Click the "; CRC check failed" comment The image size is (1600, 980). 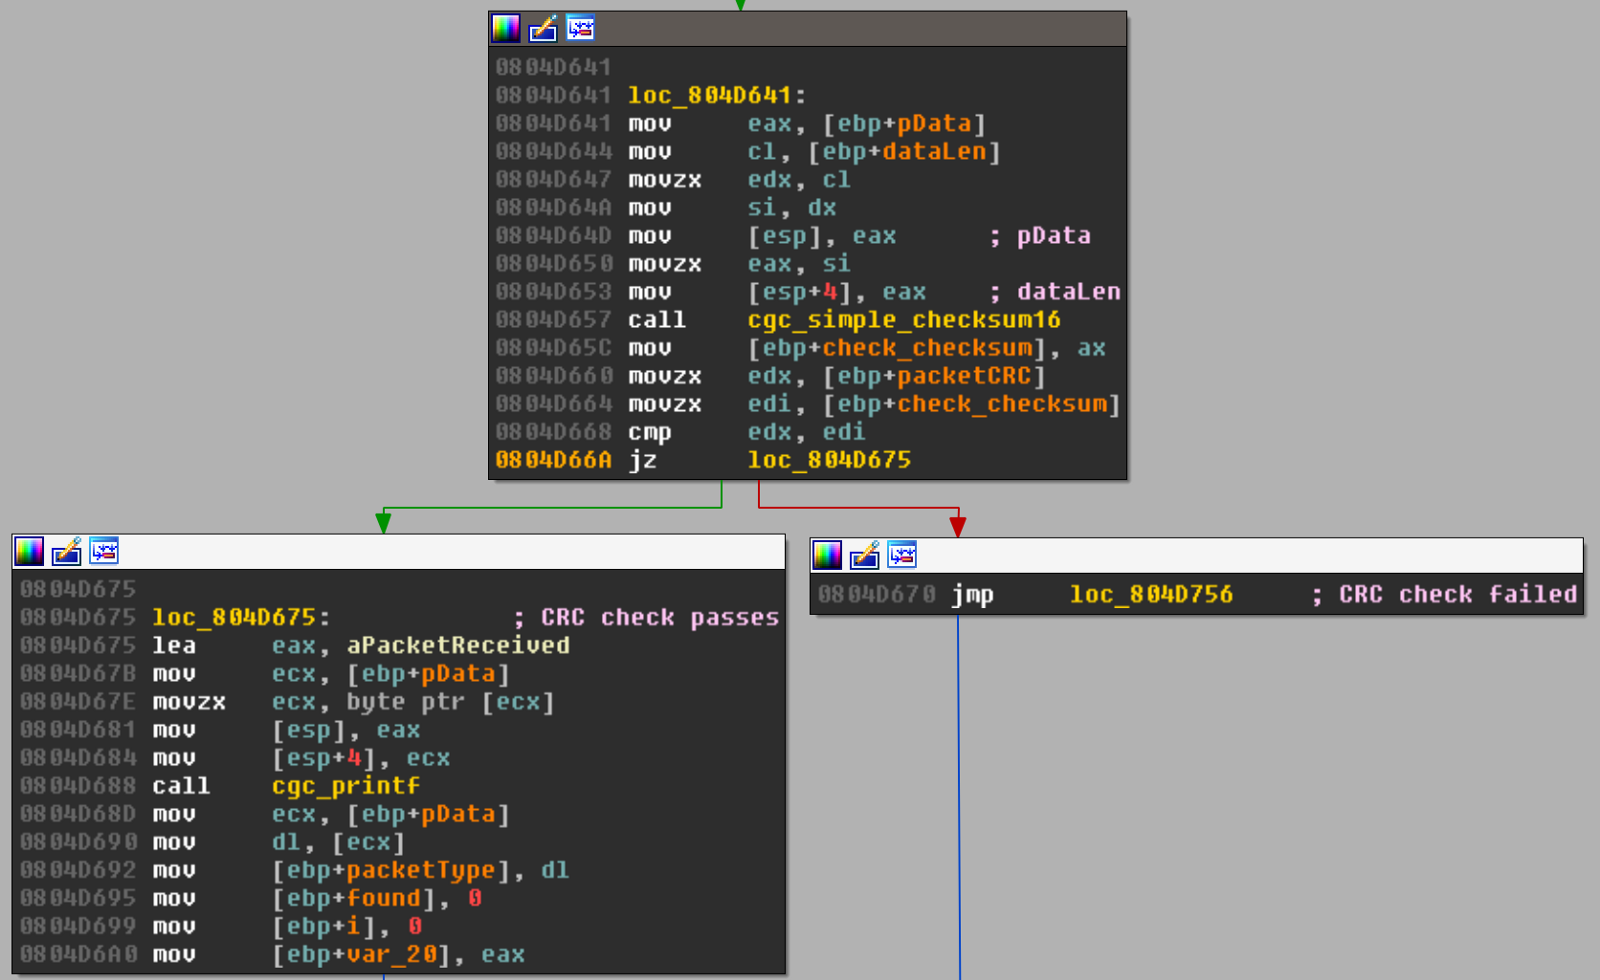[1444, 595]
